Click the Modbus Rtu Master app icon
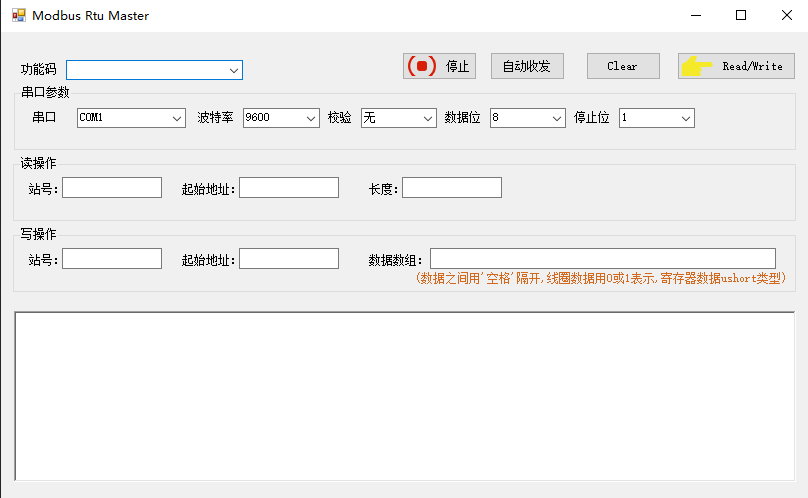This screenshot has height=498, width=808. [19, 15]
